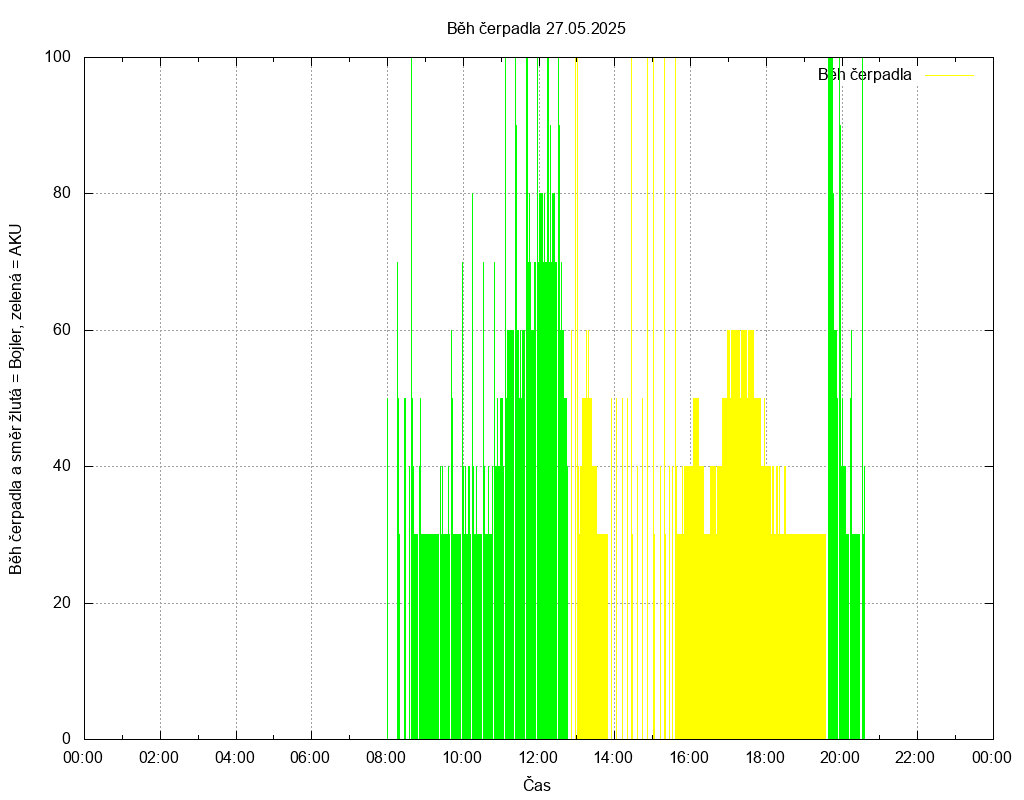Click the x-axis time label "18:00"
Screen dimensions: 1024x800
765,758
